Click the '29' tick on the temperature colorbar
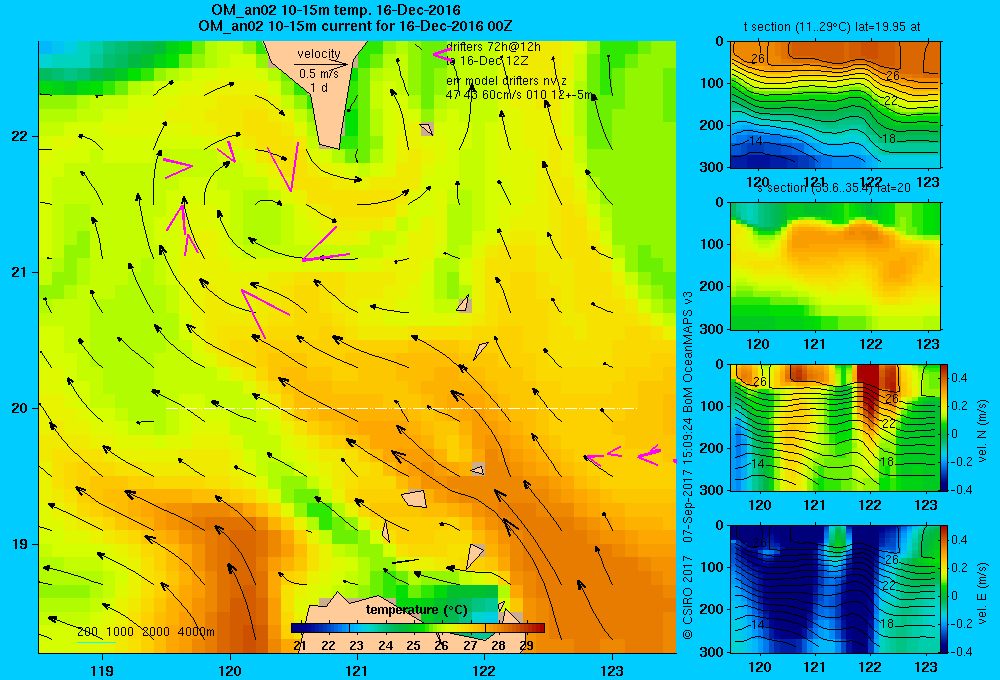This screenshot has width=1000, height=680. click(526, 646)
